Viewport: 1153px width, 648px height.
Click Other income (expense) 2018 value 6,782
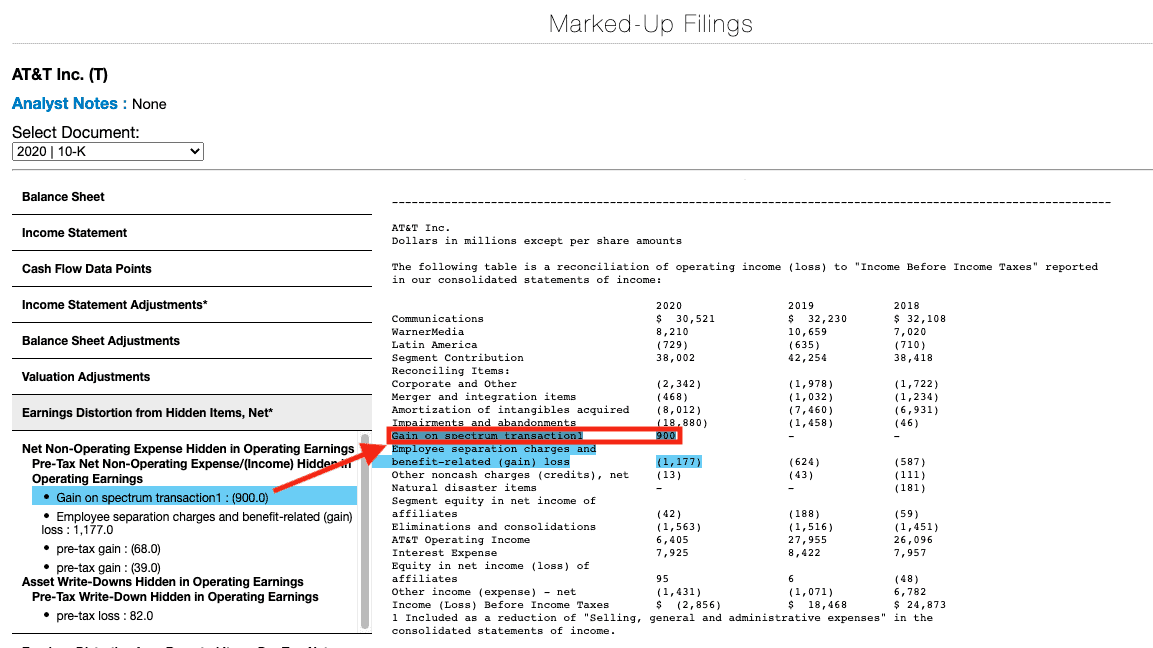click(x=910, y=592)
